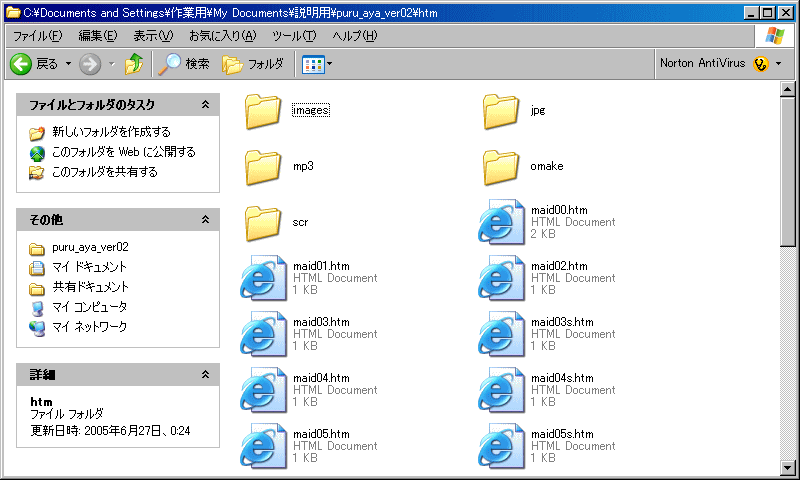Open the Search (検索) toolbar button
This screenshot has width=800, height=480.
coord(184,64)
